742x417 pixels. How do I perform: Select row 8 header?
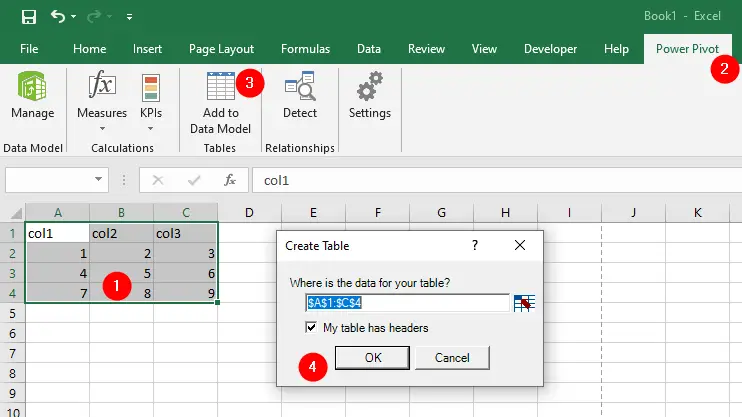12,373
